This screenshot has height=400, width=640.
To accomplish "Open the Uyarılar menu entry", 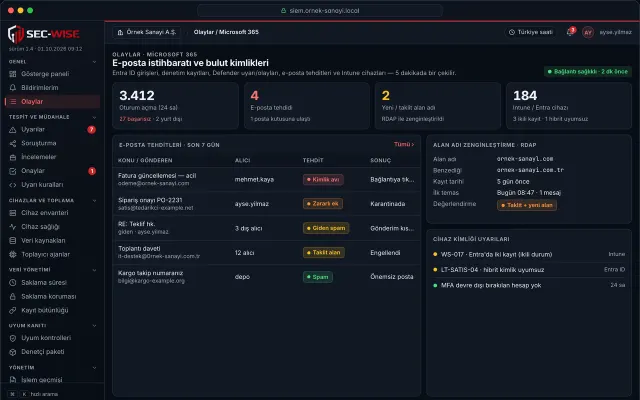I will tap(52, 129).
